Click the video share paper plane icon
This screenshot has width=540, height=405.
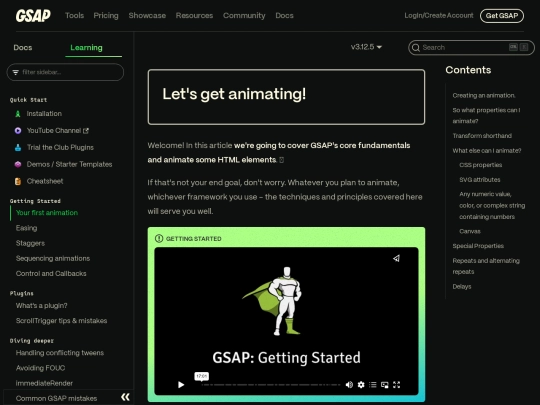coord(396,258)
